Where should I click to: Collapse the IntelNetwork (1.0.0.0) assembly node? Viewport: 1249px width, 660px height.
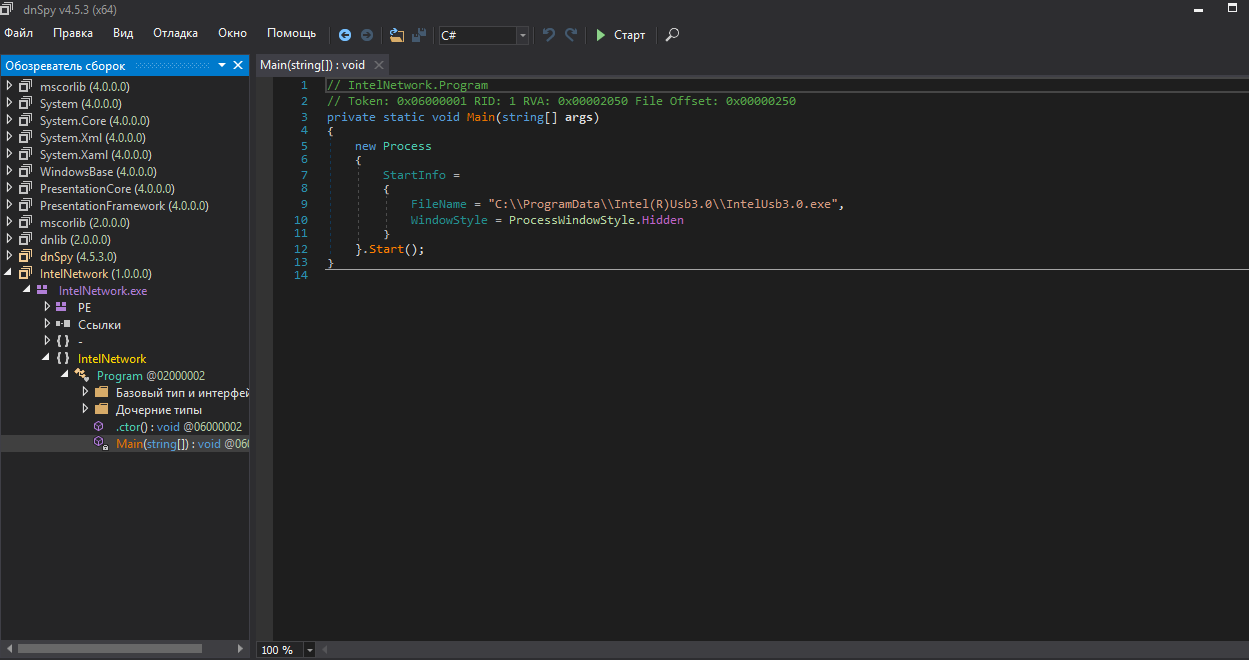10,273
